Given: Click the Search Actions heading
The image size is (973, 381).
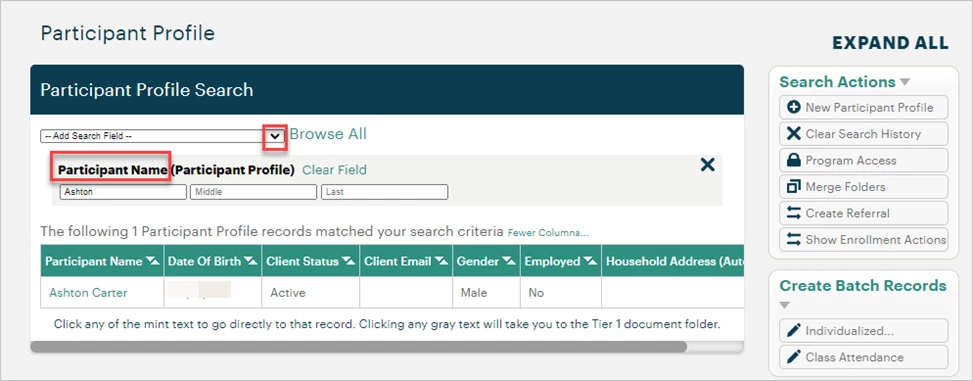Looking at the screenshot, I should pyautogui.click(x=837, y=82).
